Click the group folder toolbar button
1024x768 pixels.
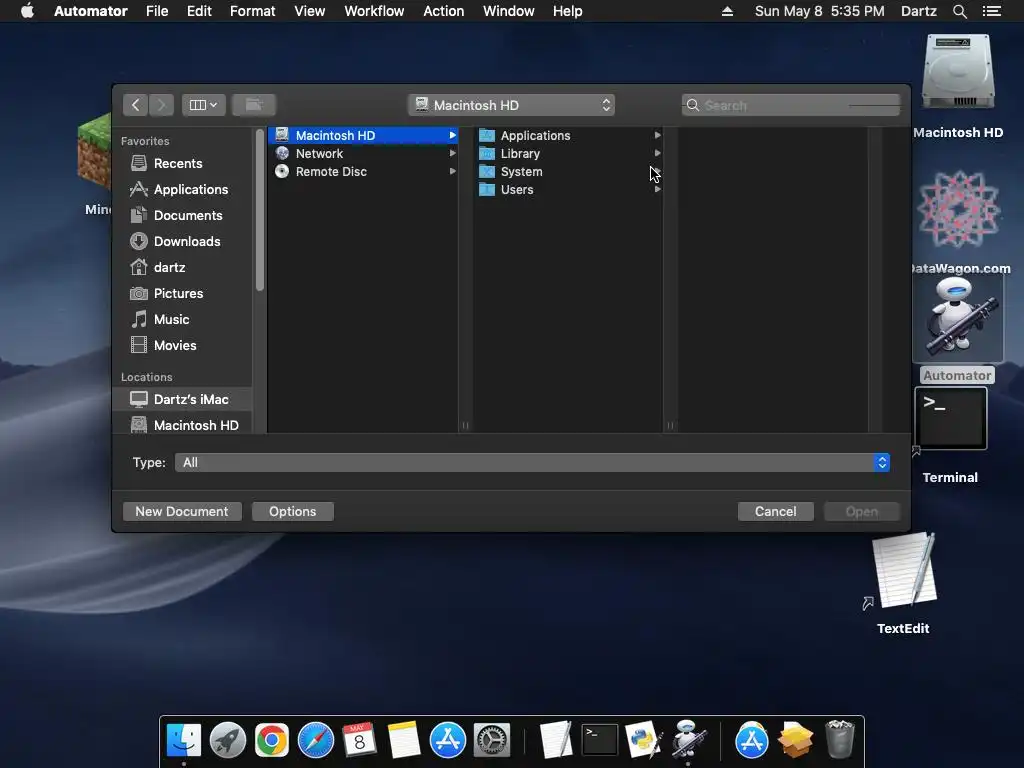coord(254,104)
